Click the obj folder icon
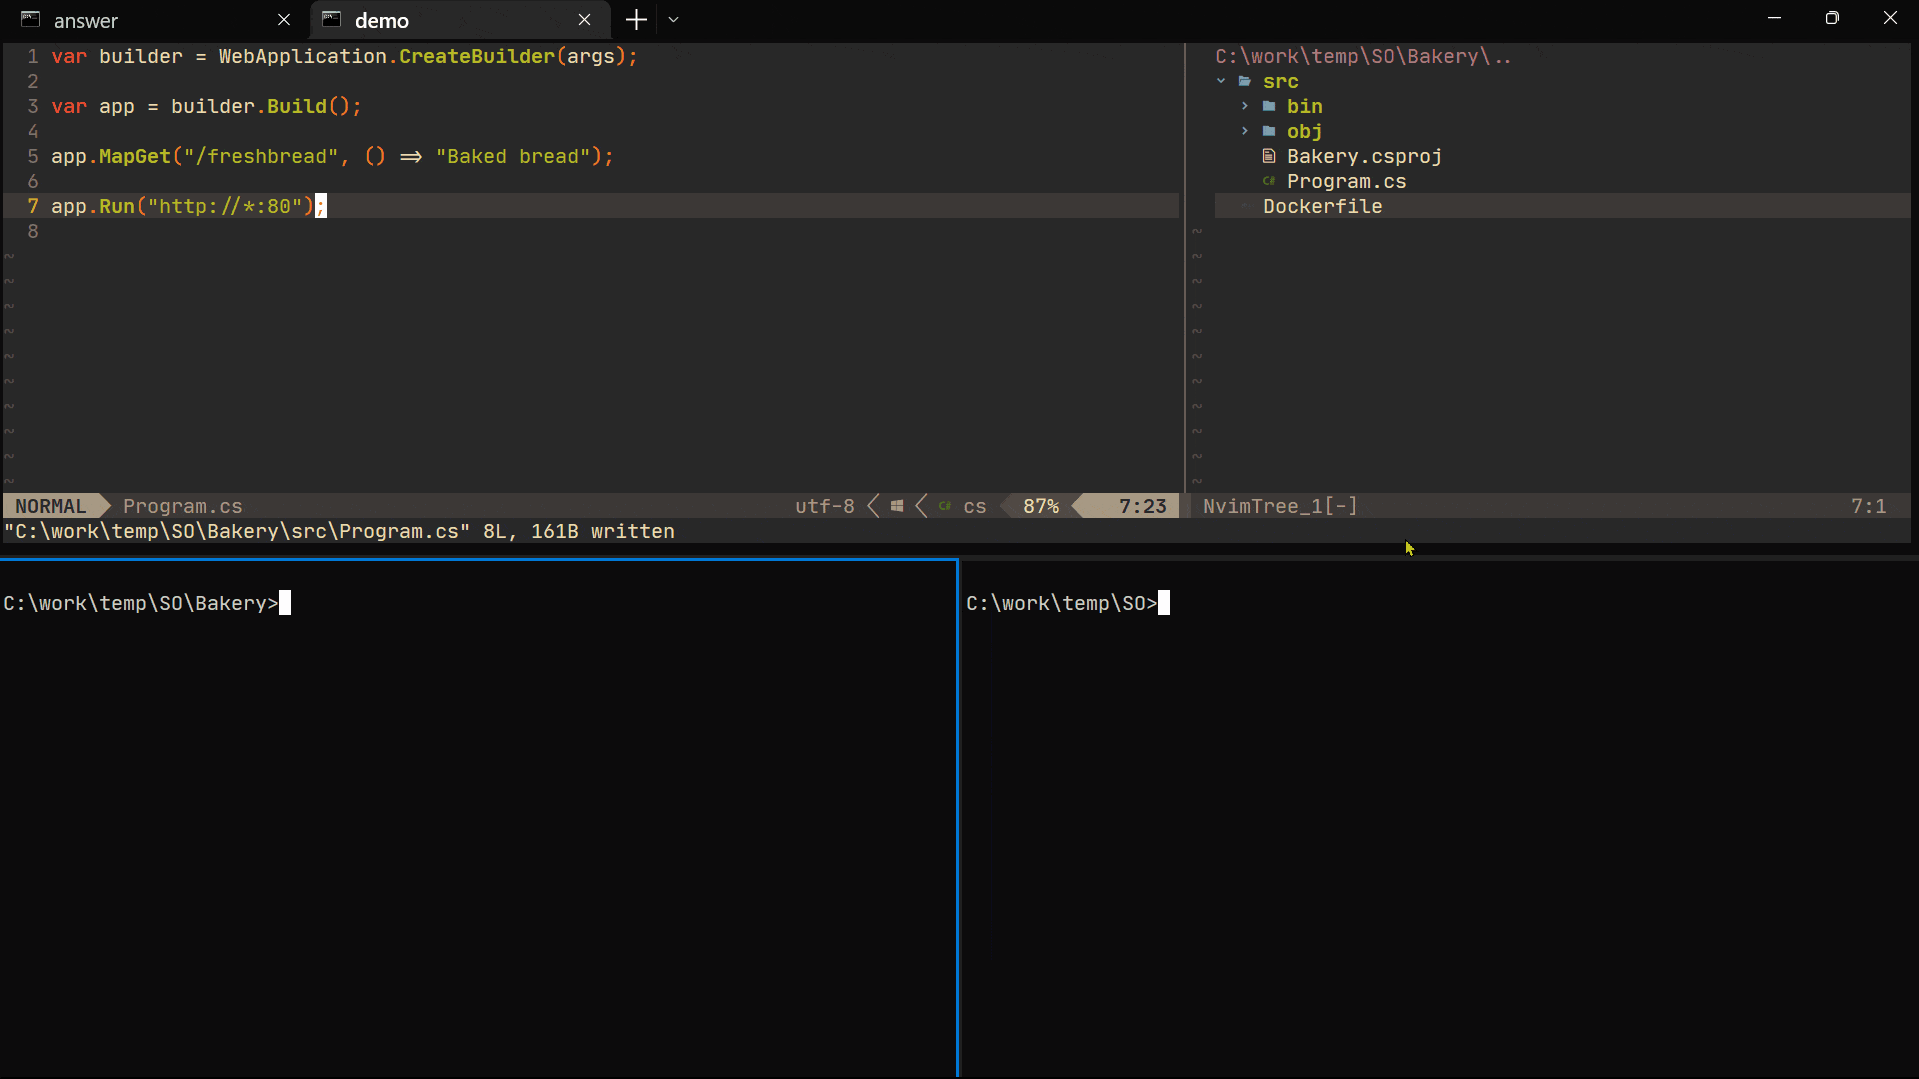Image resolution: width=1919 pixels, height=1079 pixels. tap(1269, 131)
